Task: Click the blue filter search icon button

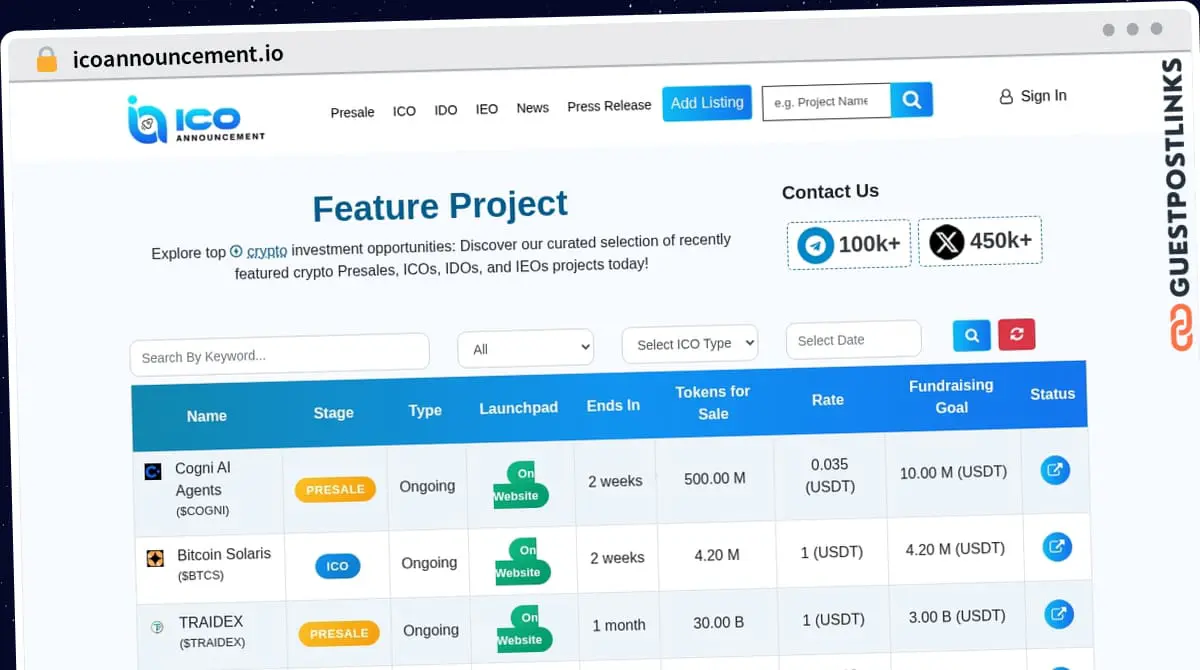Action: [x=971, y=335]
